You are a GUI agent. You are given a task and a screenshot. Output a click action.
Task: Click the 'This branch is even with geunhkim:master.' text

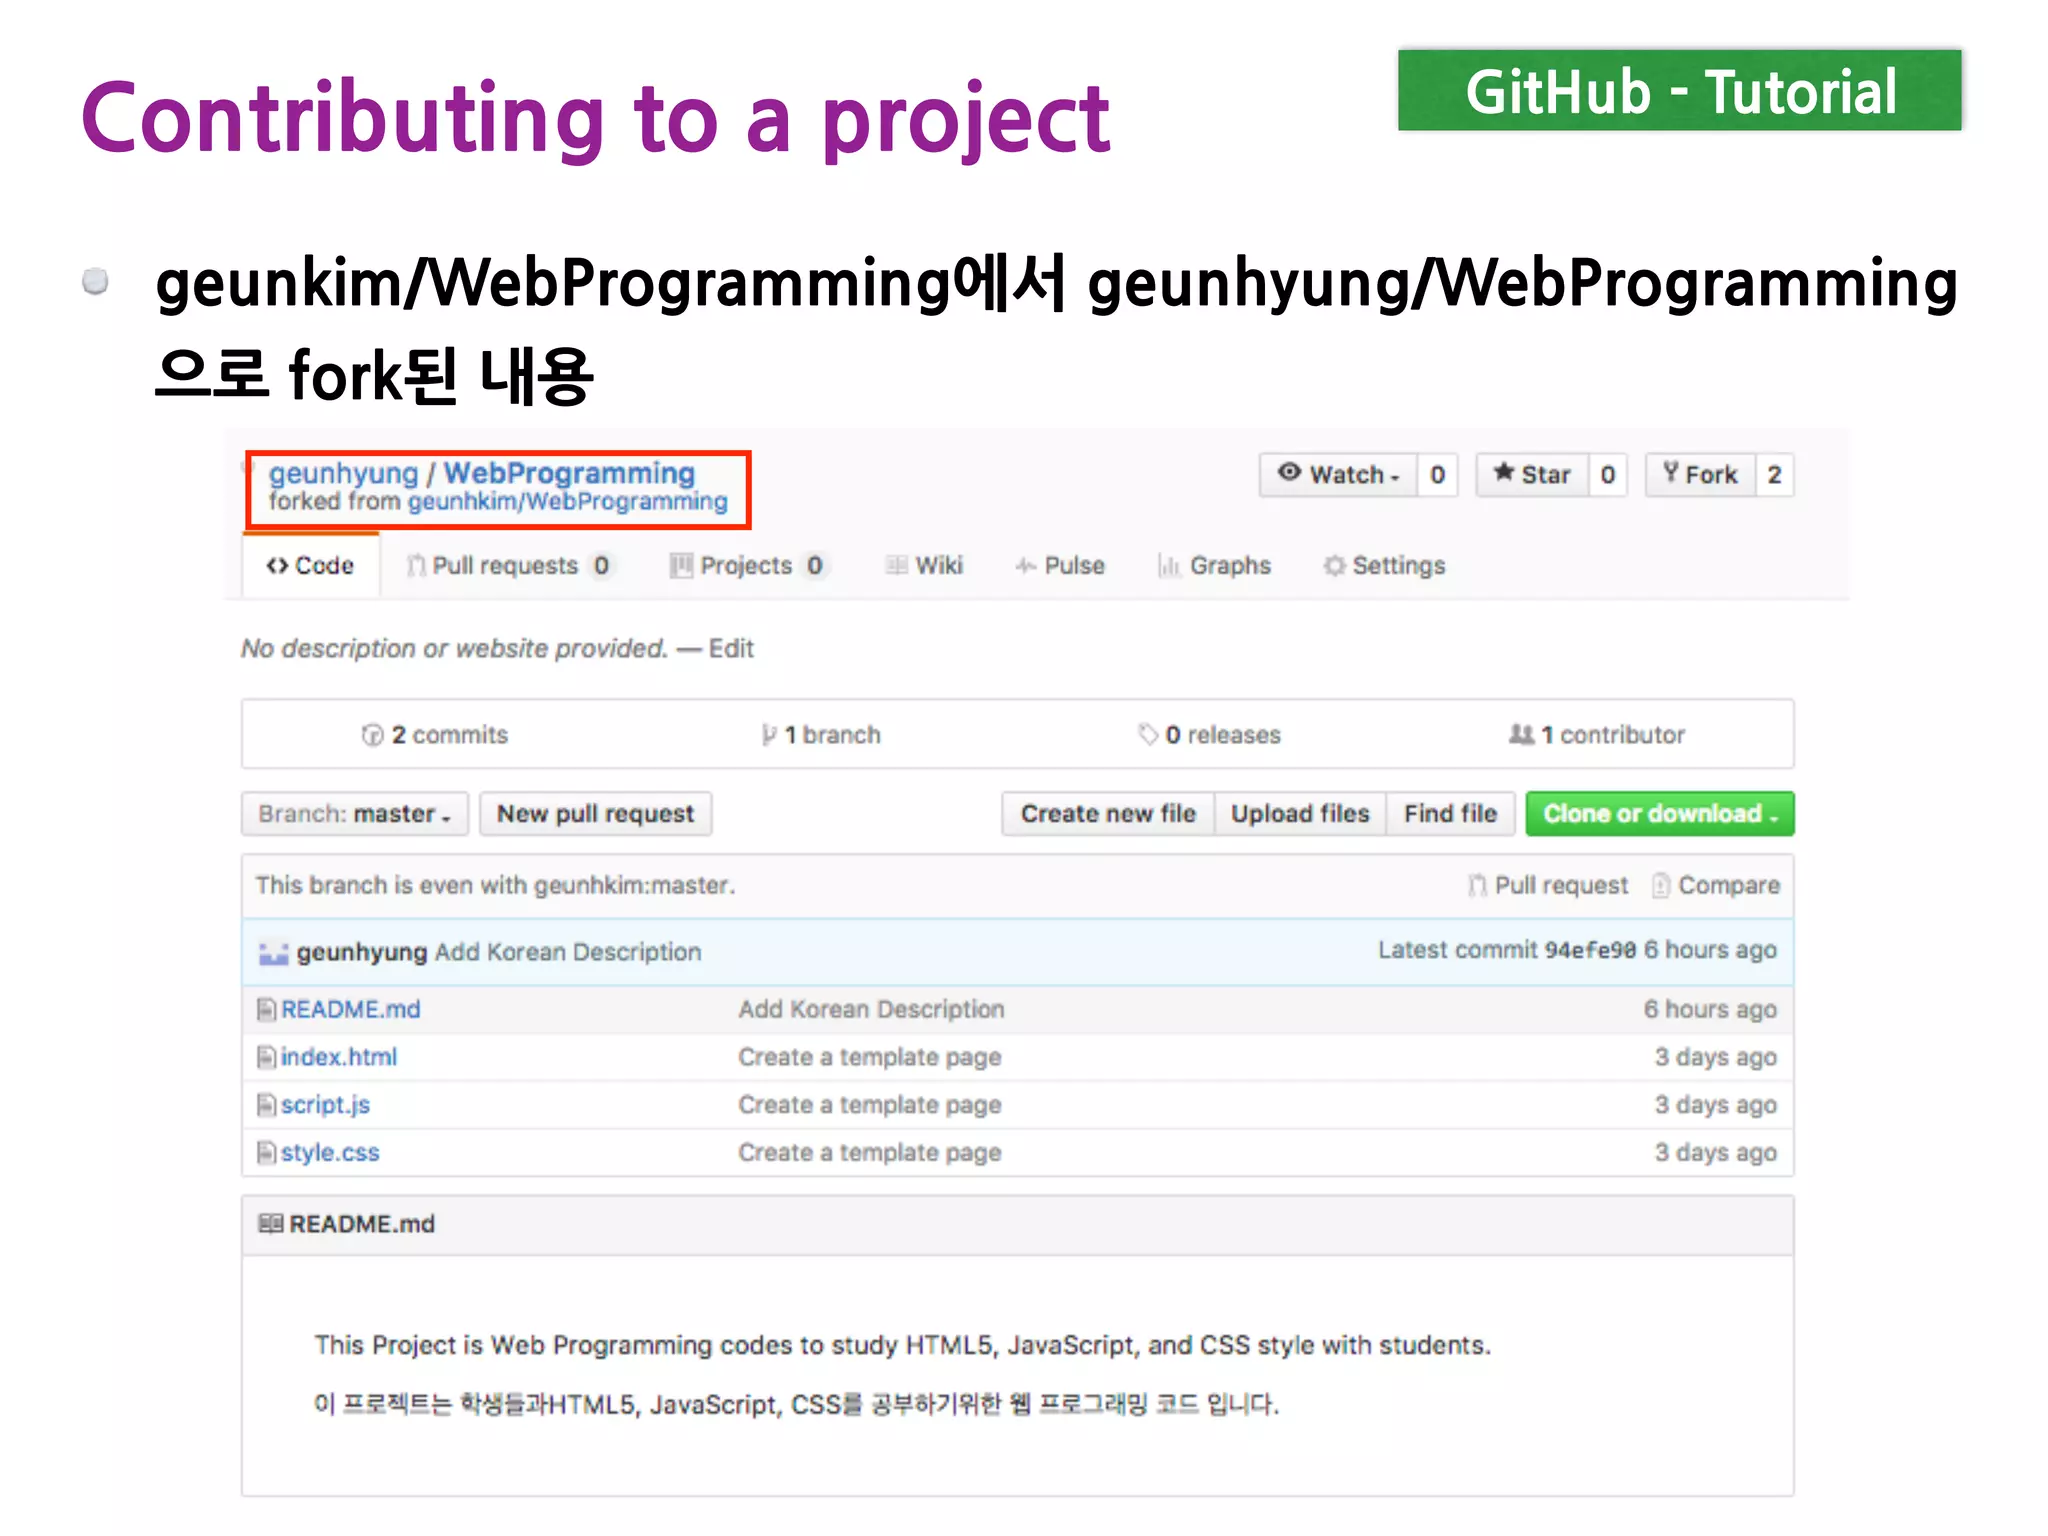pyautogui.click(x=495, y=885)
